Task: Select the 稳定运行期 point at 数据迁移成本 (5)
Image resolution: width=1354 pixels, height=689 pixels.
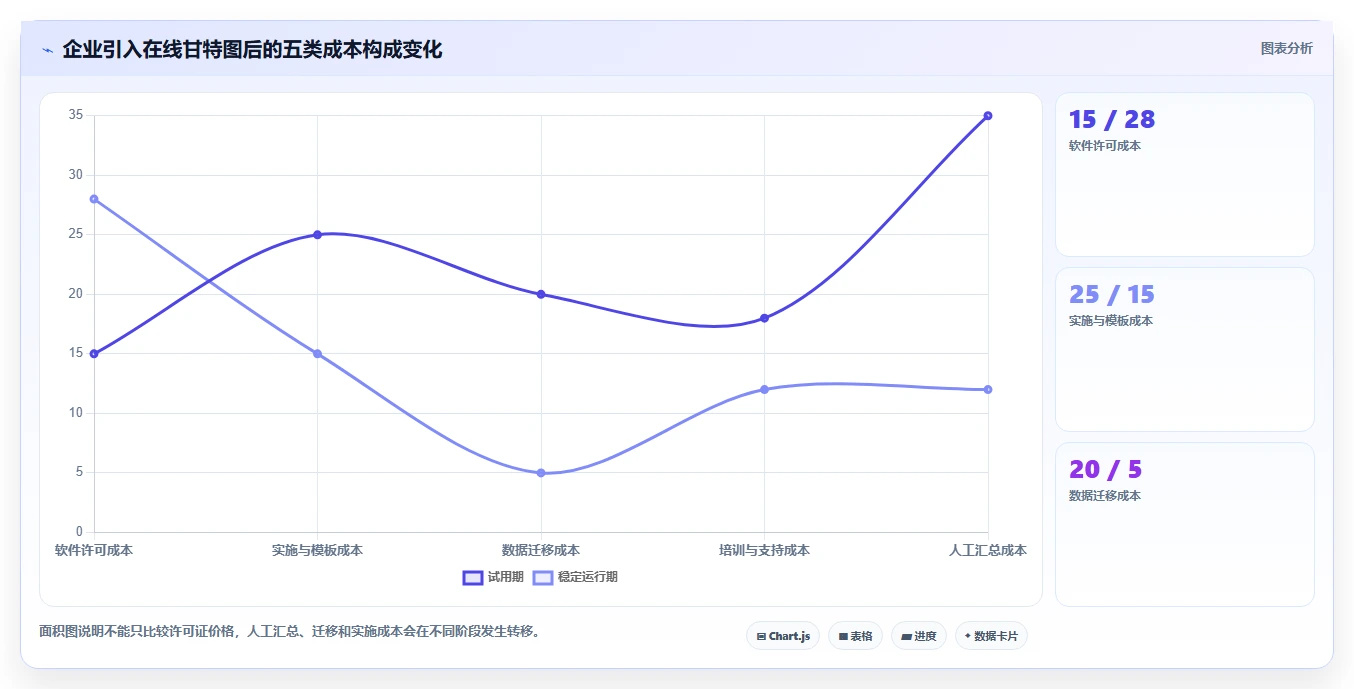Action: (541, 473)
